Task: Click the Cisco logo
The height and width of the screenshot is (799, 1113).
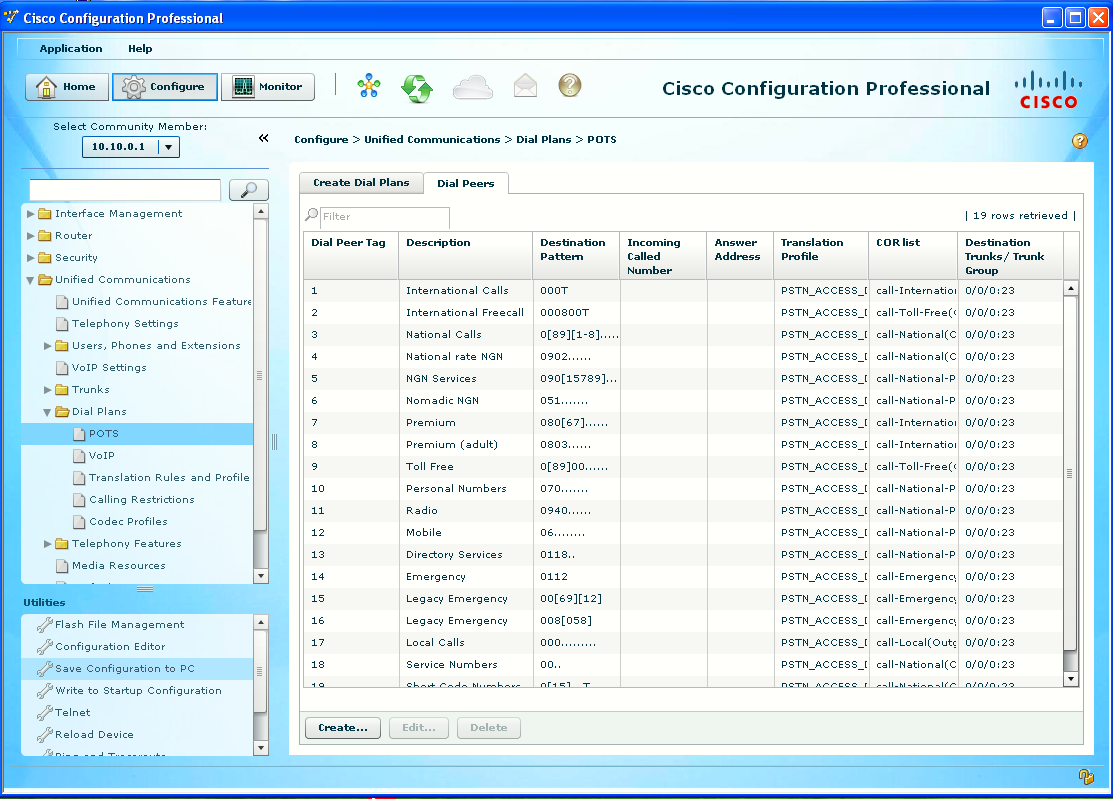Action: [x=1048, y=91]
